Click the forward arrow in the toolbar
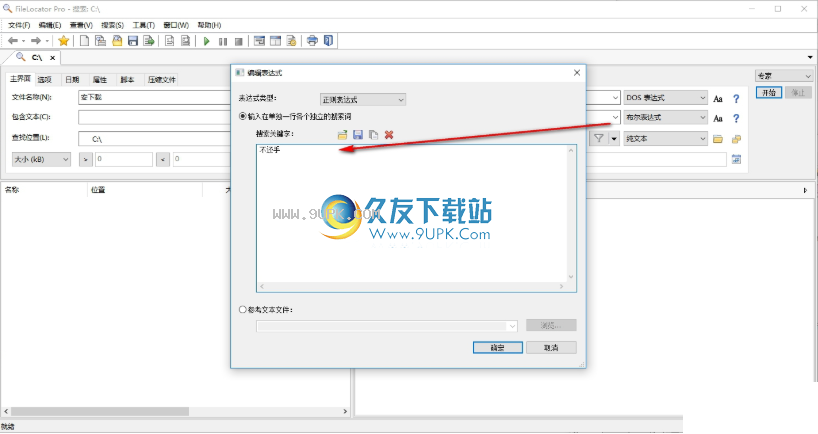Screen dimensions: 818x434 tap(35, 41)
